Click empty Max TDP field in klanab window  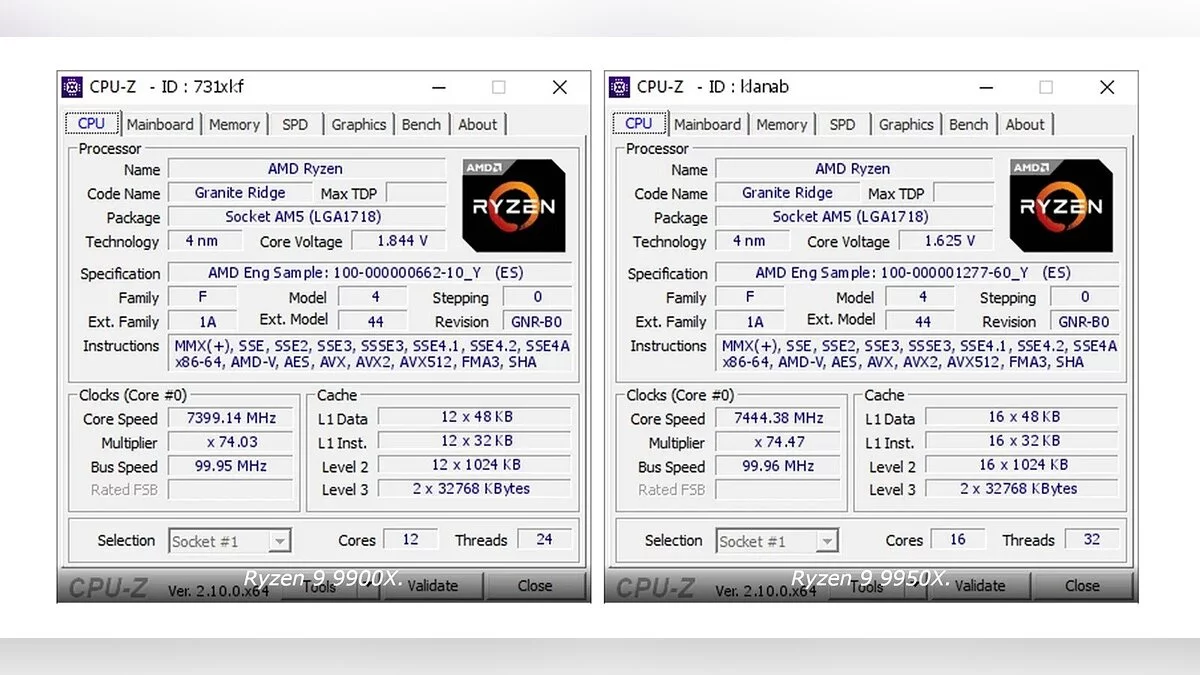[x=963, y=193]
